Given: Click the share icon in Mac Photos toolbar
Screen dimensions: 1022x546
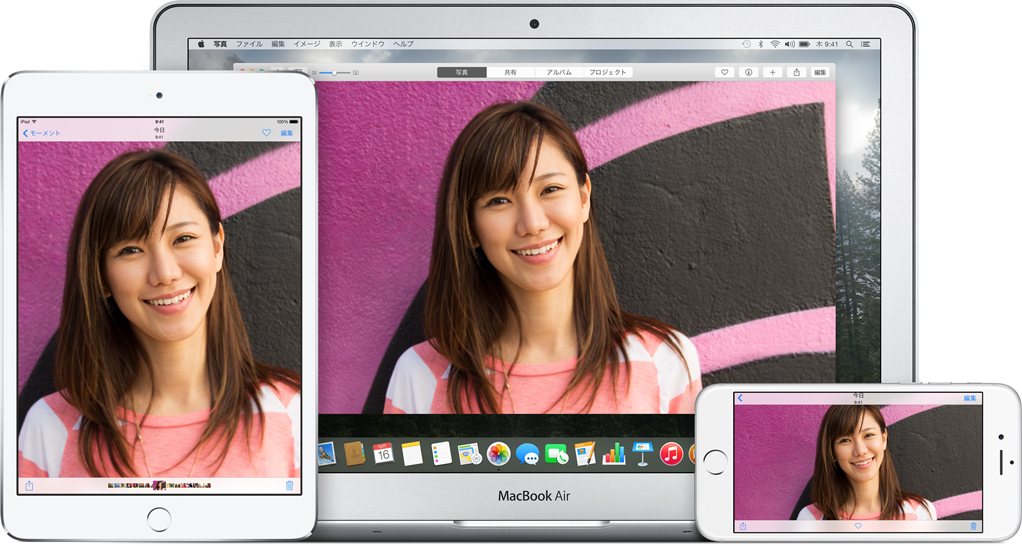Looking at the screenshot, I should tap(797, 73).
